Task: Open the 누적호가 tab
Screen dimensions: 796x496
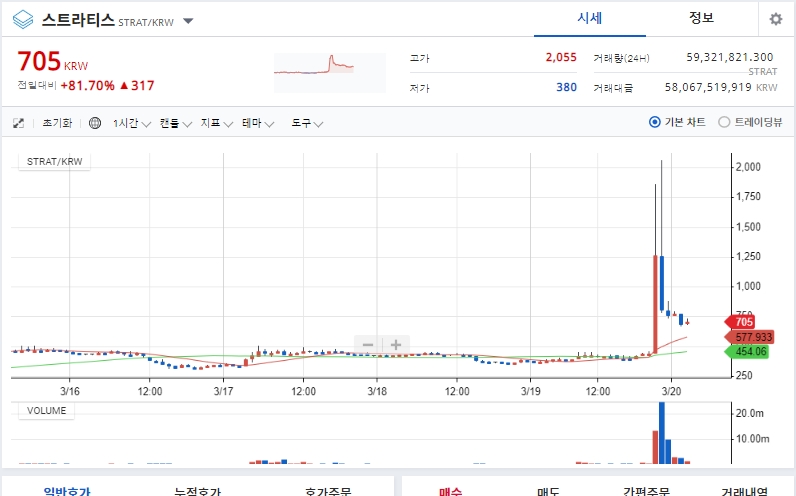Action: click(x=197, y=490)
